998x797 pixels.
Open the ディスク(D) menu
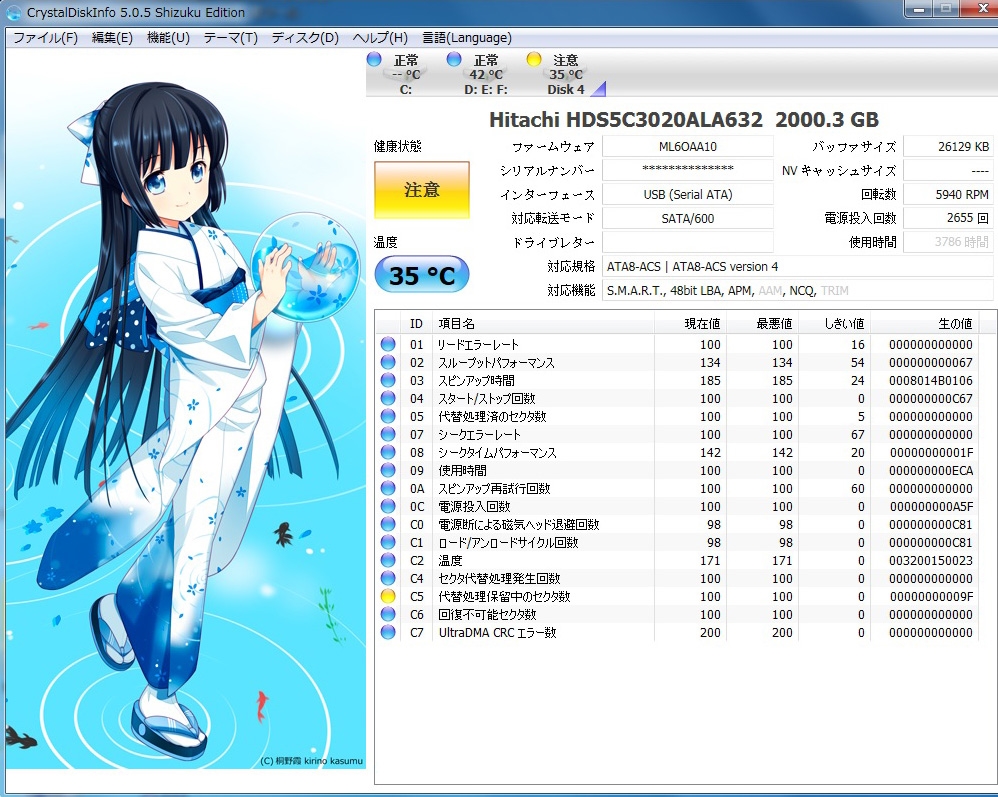(x=305, y=38)
